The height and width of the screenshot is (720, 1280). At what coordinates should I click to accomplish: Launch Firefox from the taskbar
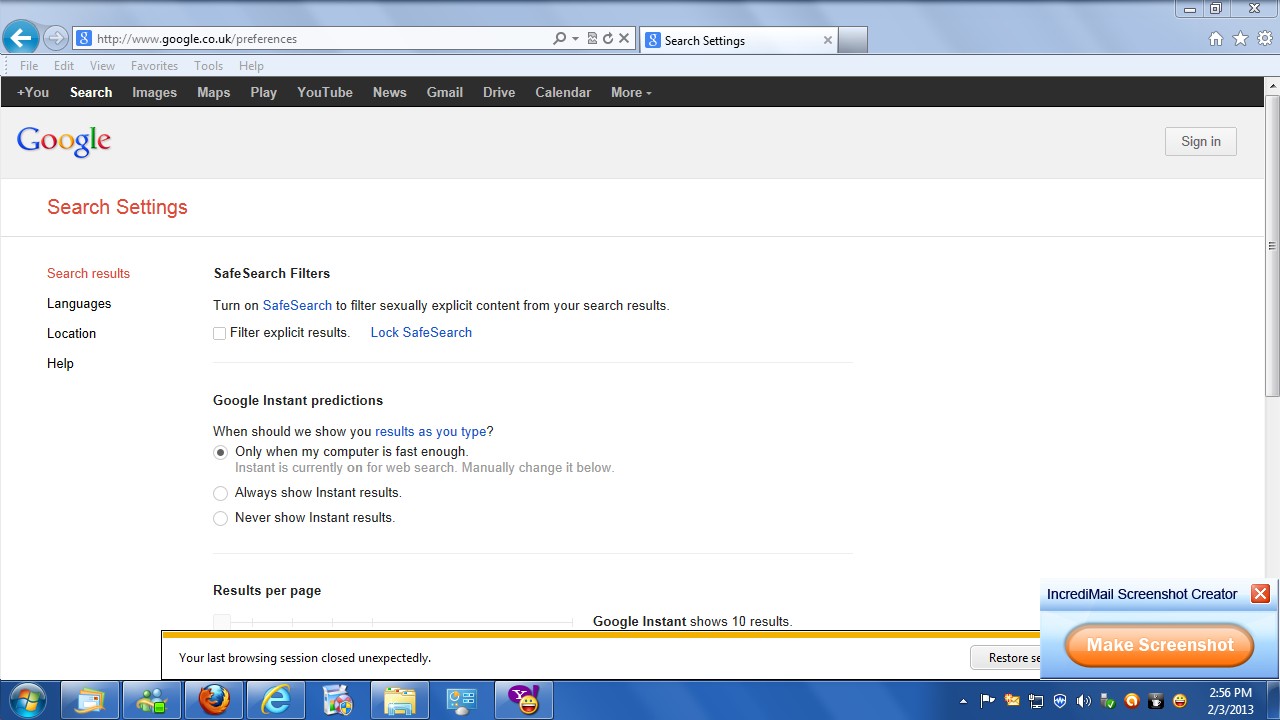[x=214, y=700]
